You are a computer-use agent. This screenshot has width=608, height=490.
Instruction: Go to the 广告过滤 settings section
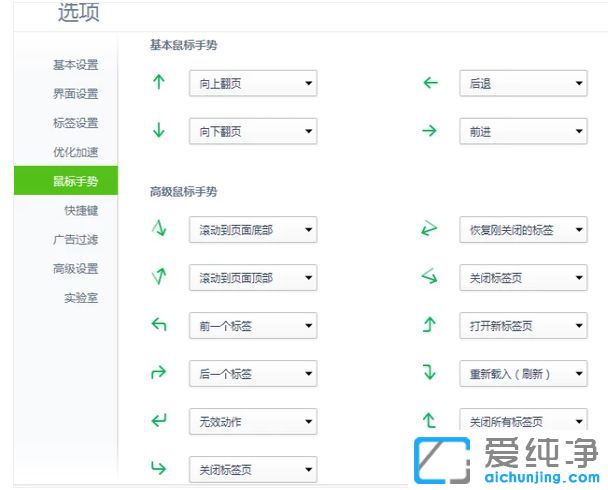(75, 239)
